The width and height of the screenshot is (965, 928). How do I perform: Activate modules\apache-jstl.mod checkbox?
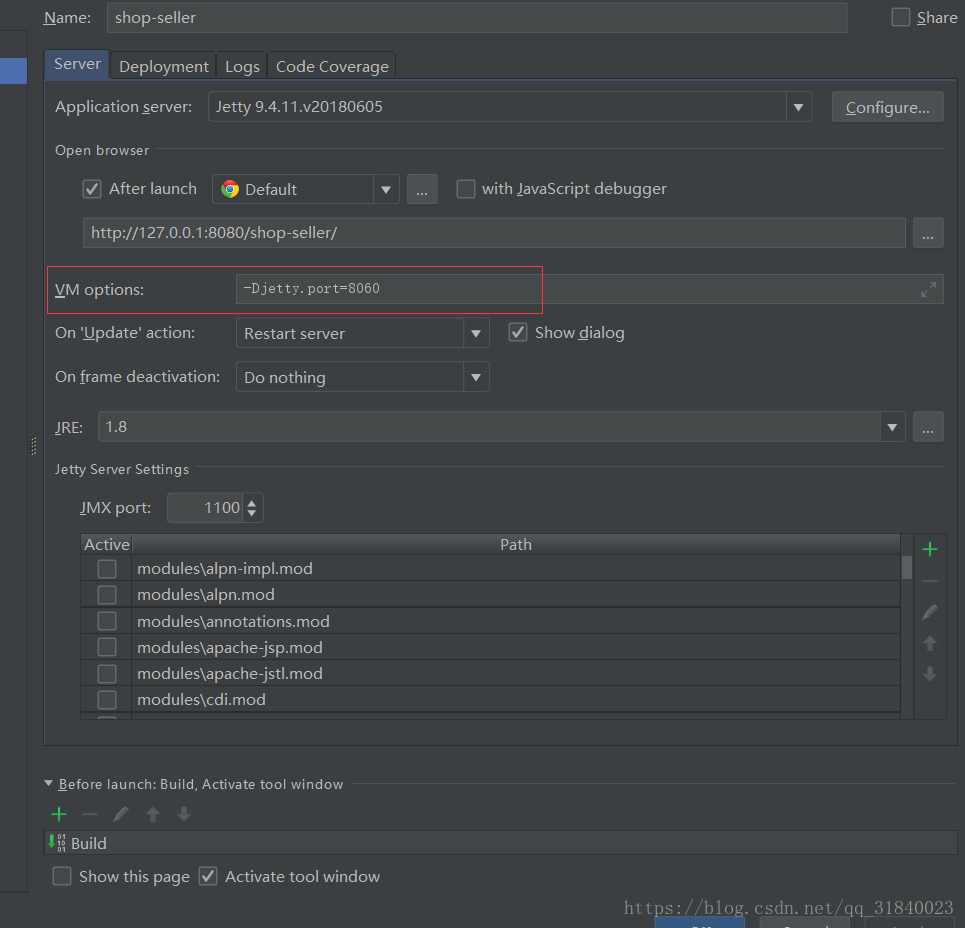107,673
